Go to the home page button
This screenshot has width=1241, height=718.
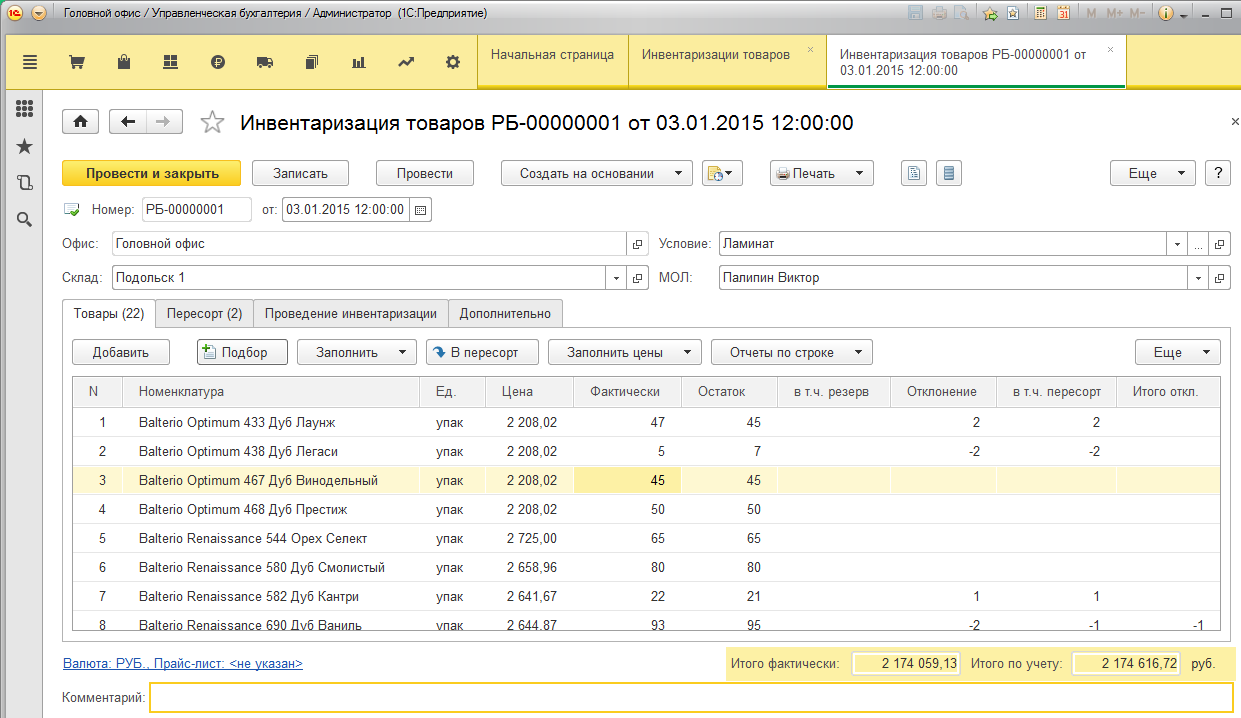pyautogui.click(x=80, y=122)
